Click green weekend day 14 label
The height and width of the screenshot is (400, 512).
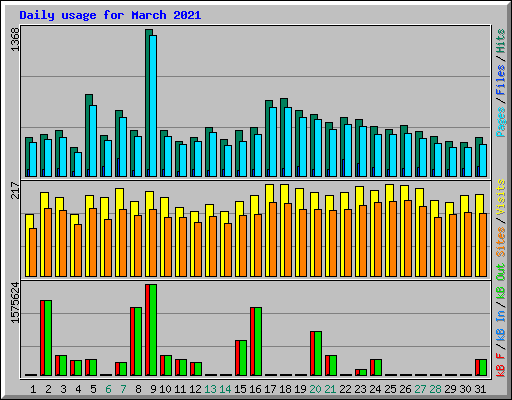pyautogui.click(x=225, y=389)
